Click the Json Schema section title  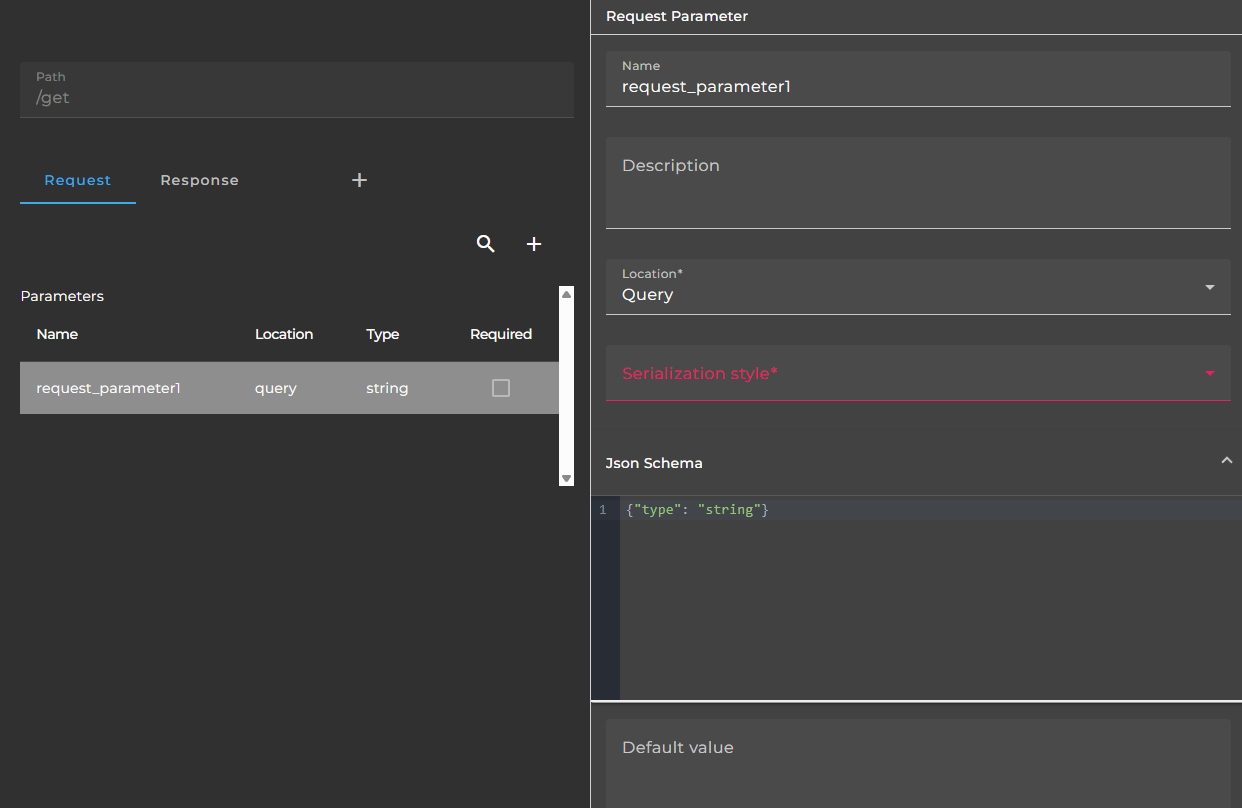tap(654, 463)
